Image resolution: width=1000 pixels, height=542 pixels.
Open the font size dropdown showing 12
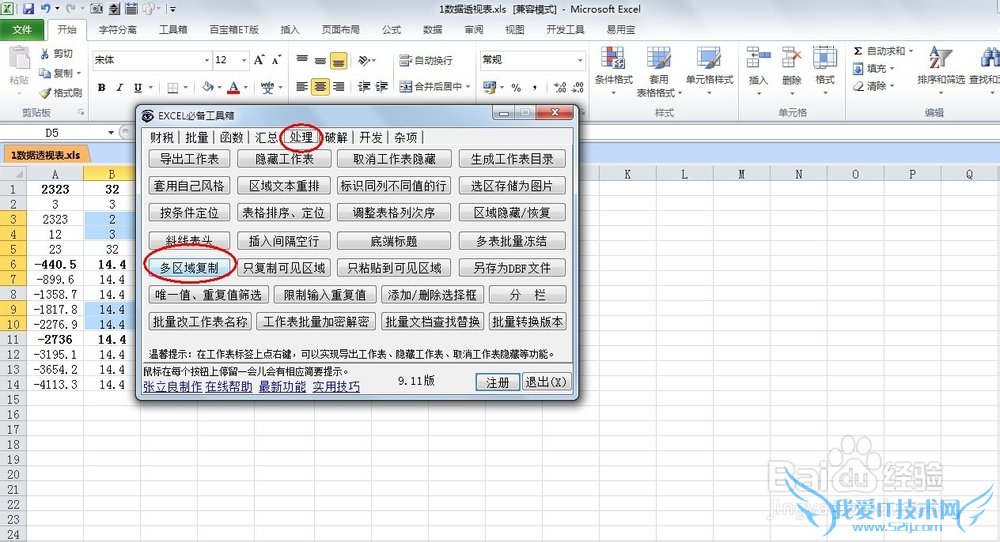[244, 60]
